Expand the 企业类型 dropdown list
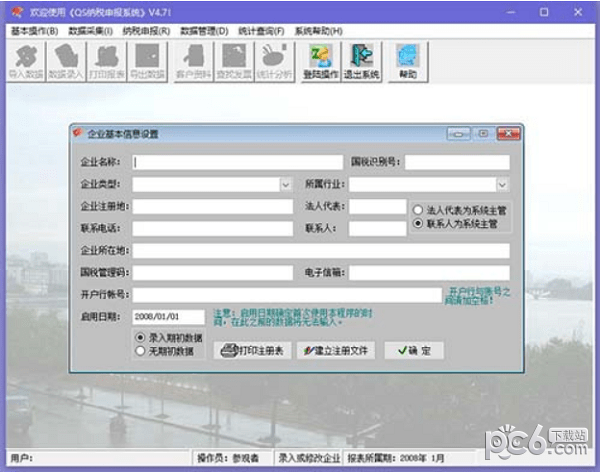The image size is (600, 472). click(285, 184)
